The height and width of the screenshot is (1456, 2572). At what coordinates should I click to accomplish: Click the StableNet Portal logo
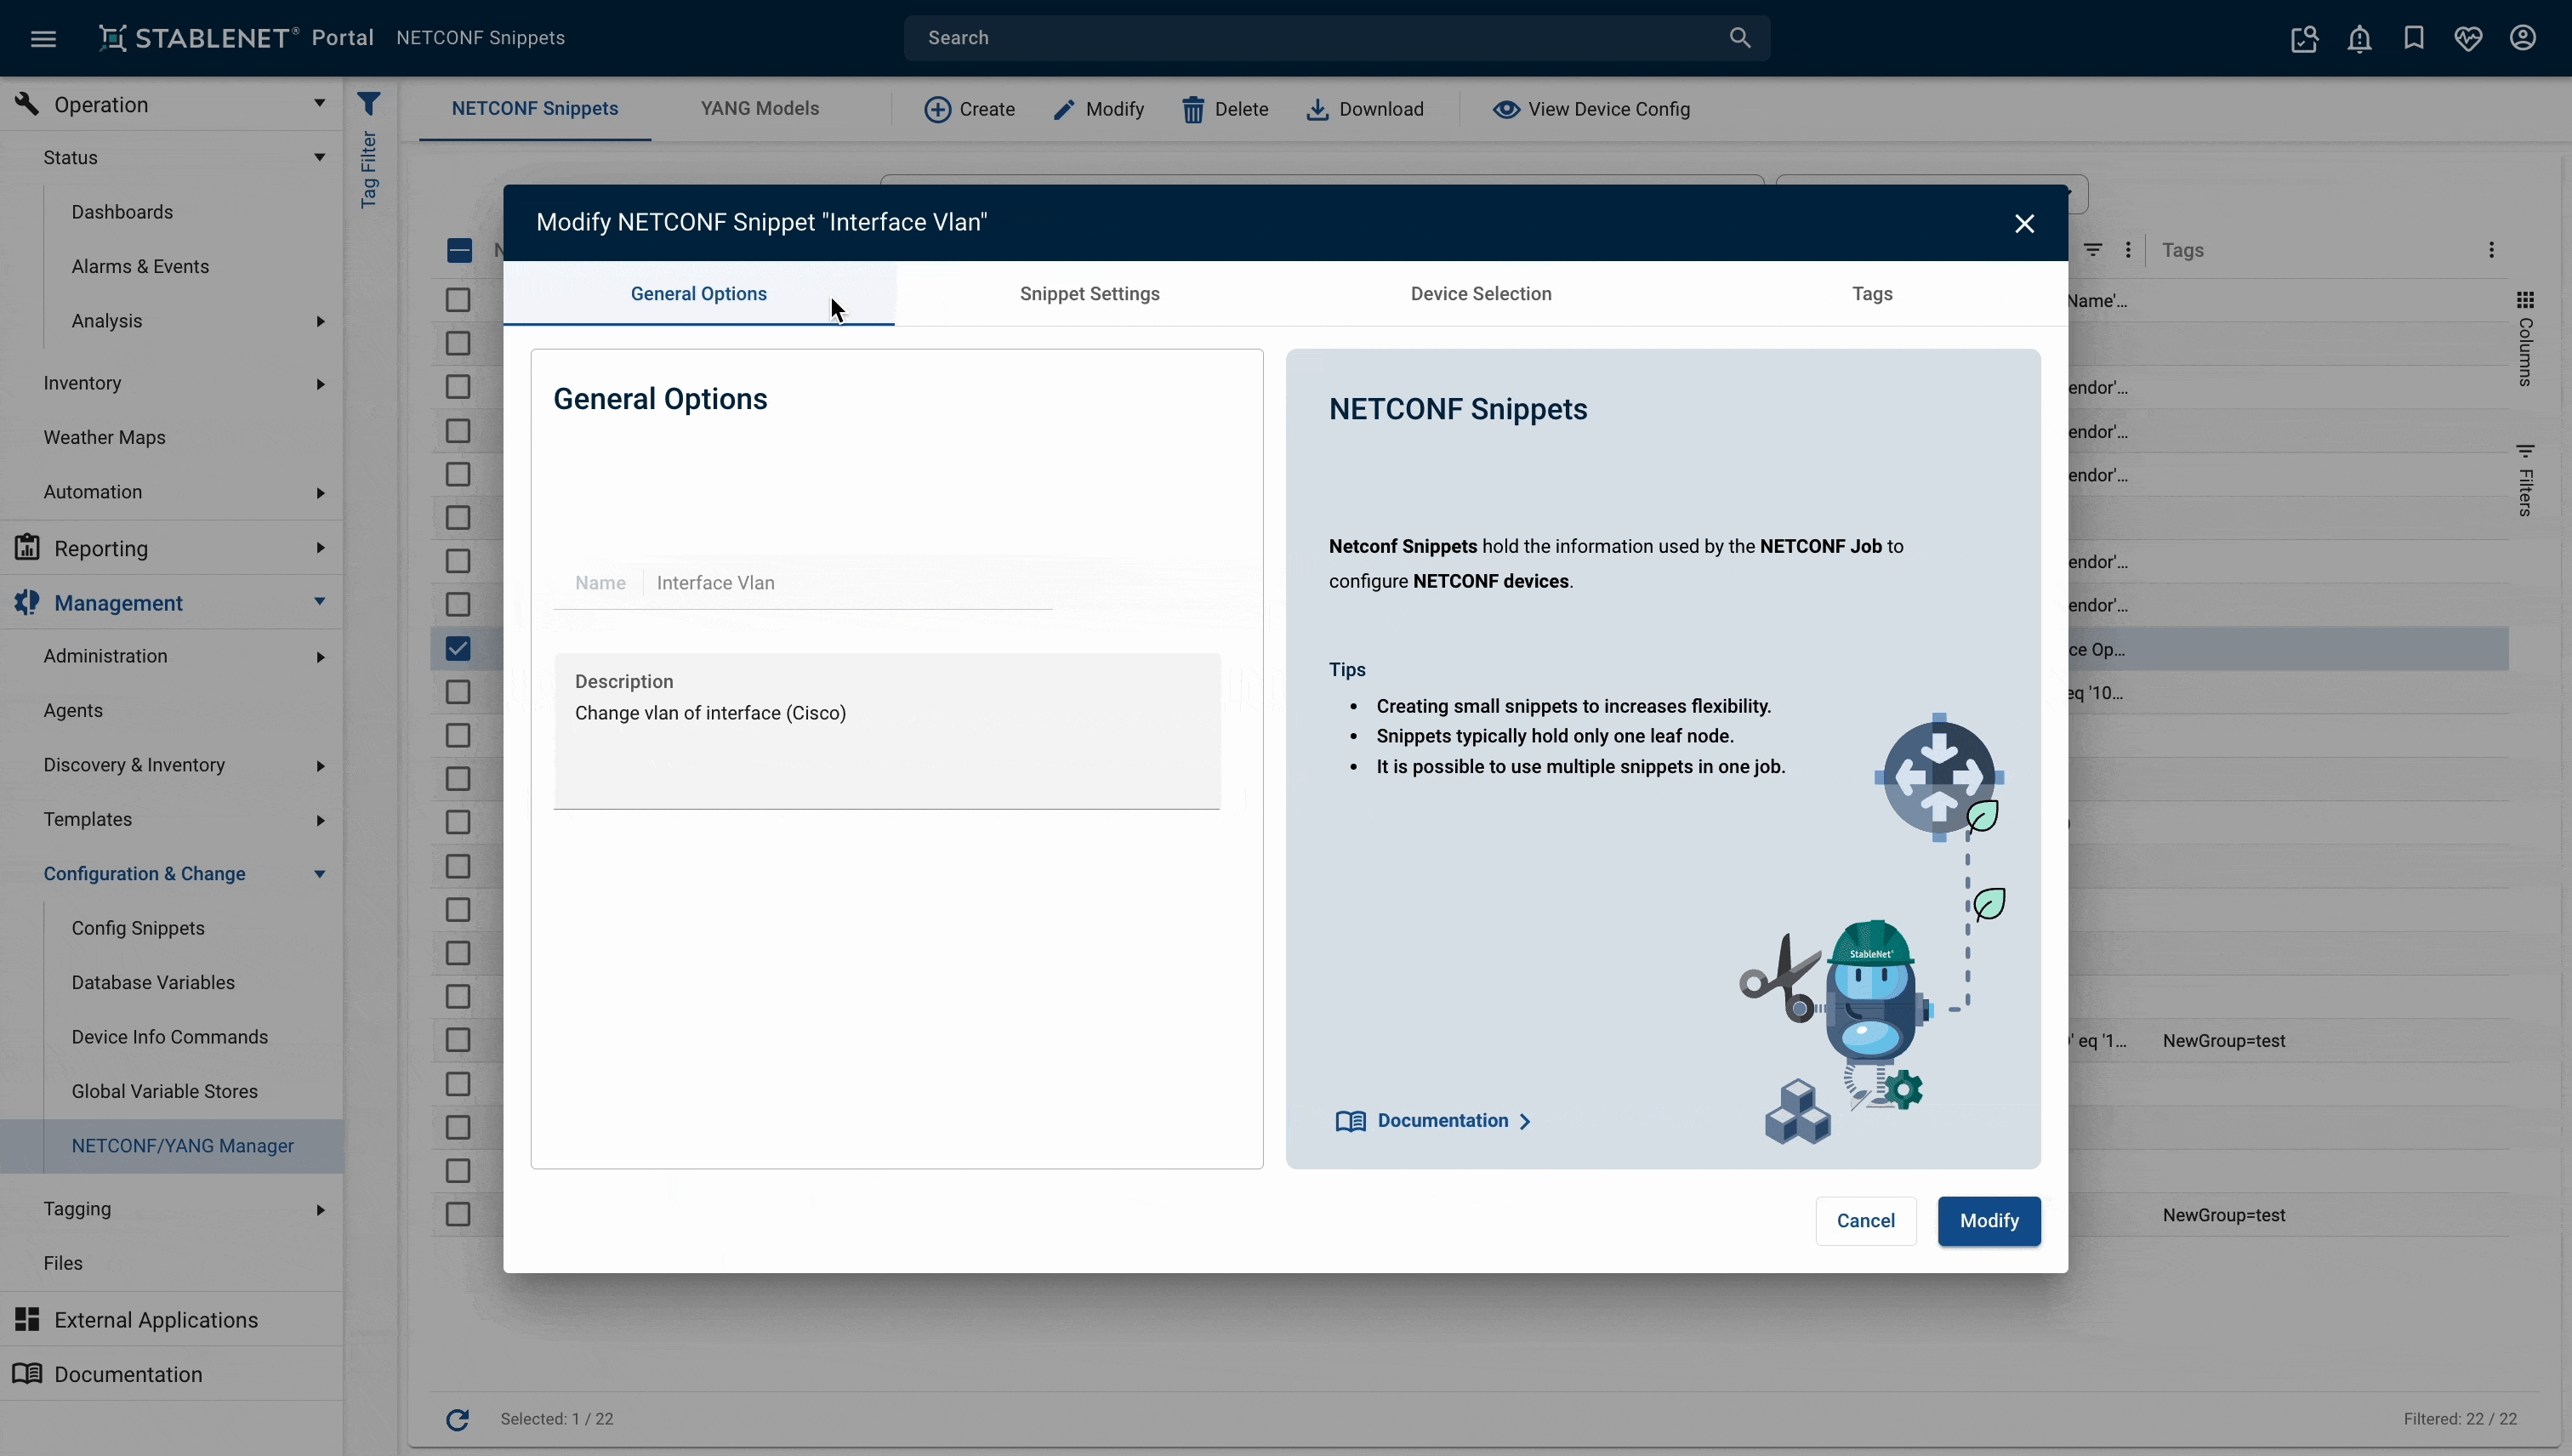coord(235,38)
